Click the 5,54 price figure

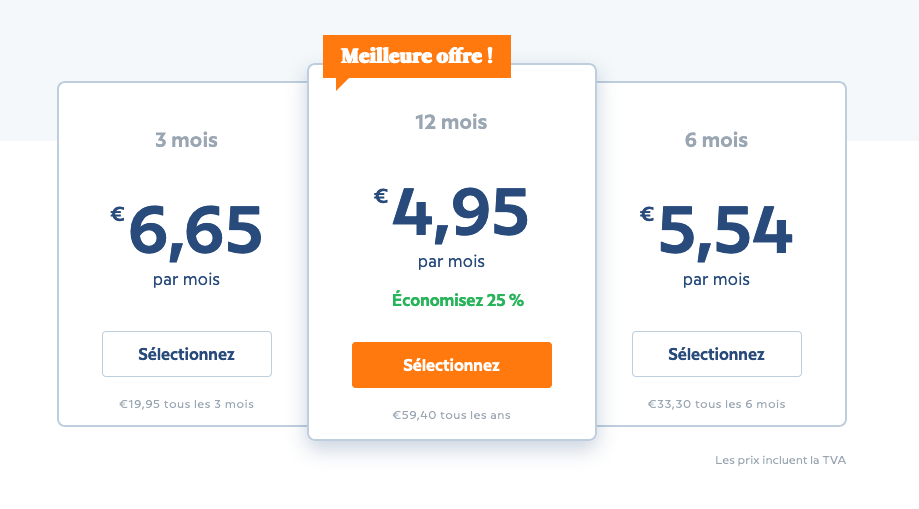(725, 231)
